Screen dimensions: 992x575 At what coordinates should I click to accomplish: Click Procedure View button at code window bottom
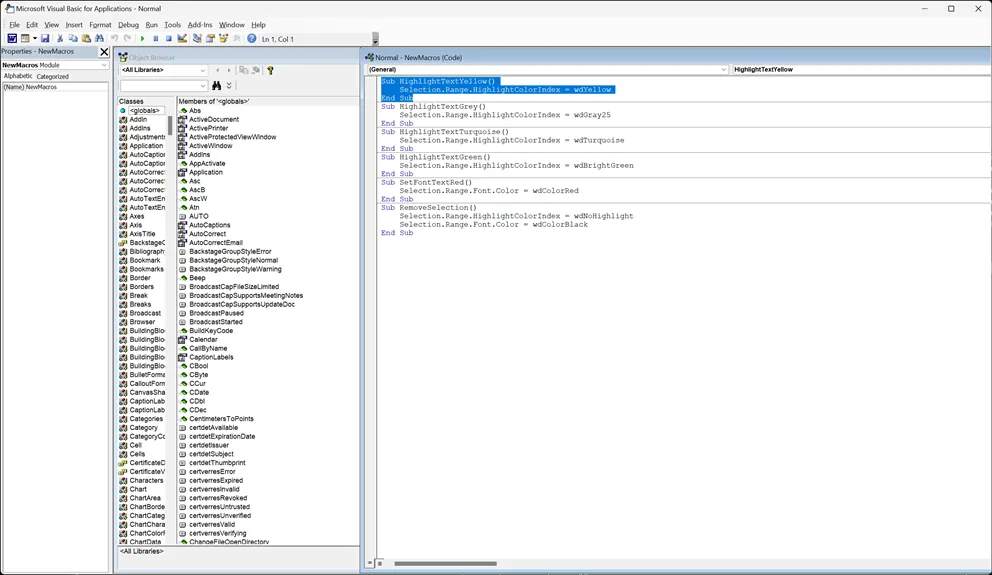click(370, 564)
